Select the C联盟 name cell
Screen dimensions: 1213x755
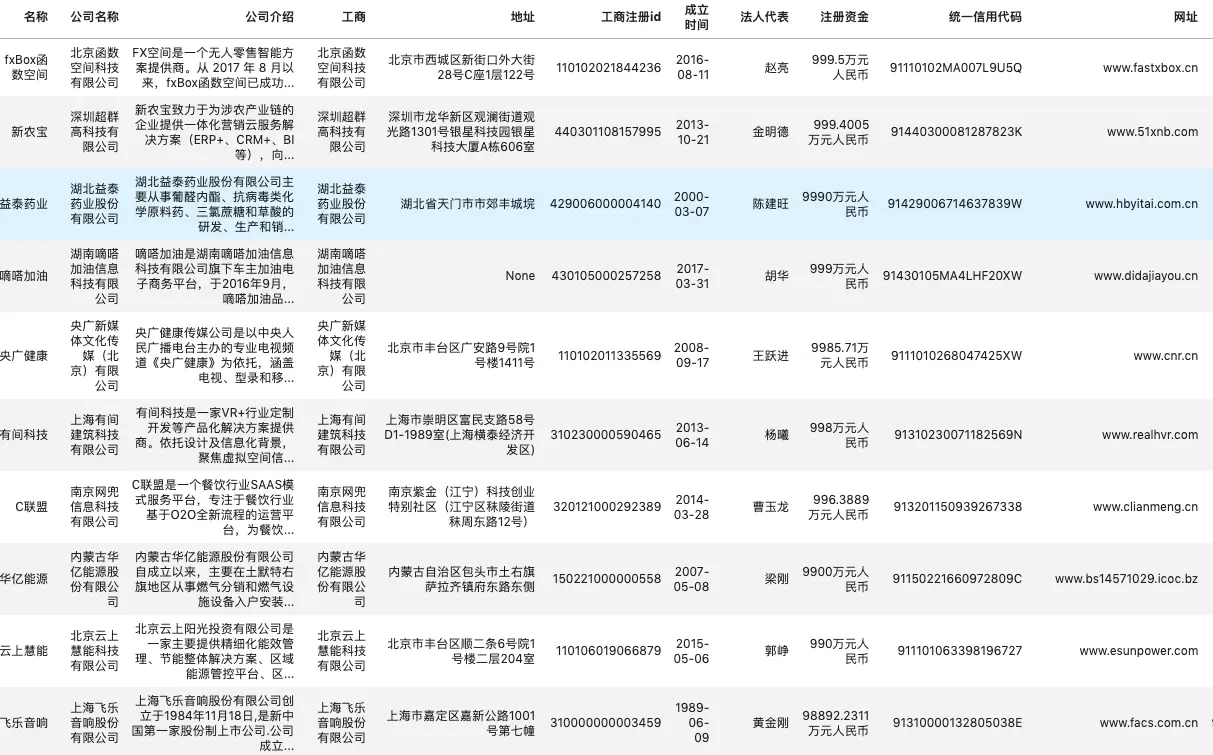[x=32, y=507]
